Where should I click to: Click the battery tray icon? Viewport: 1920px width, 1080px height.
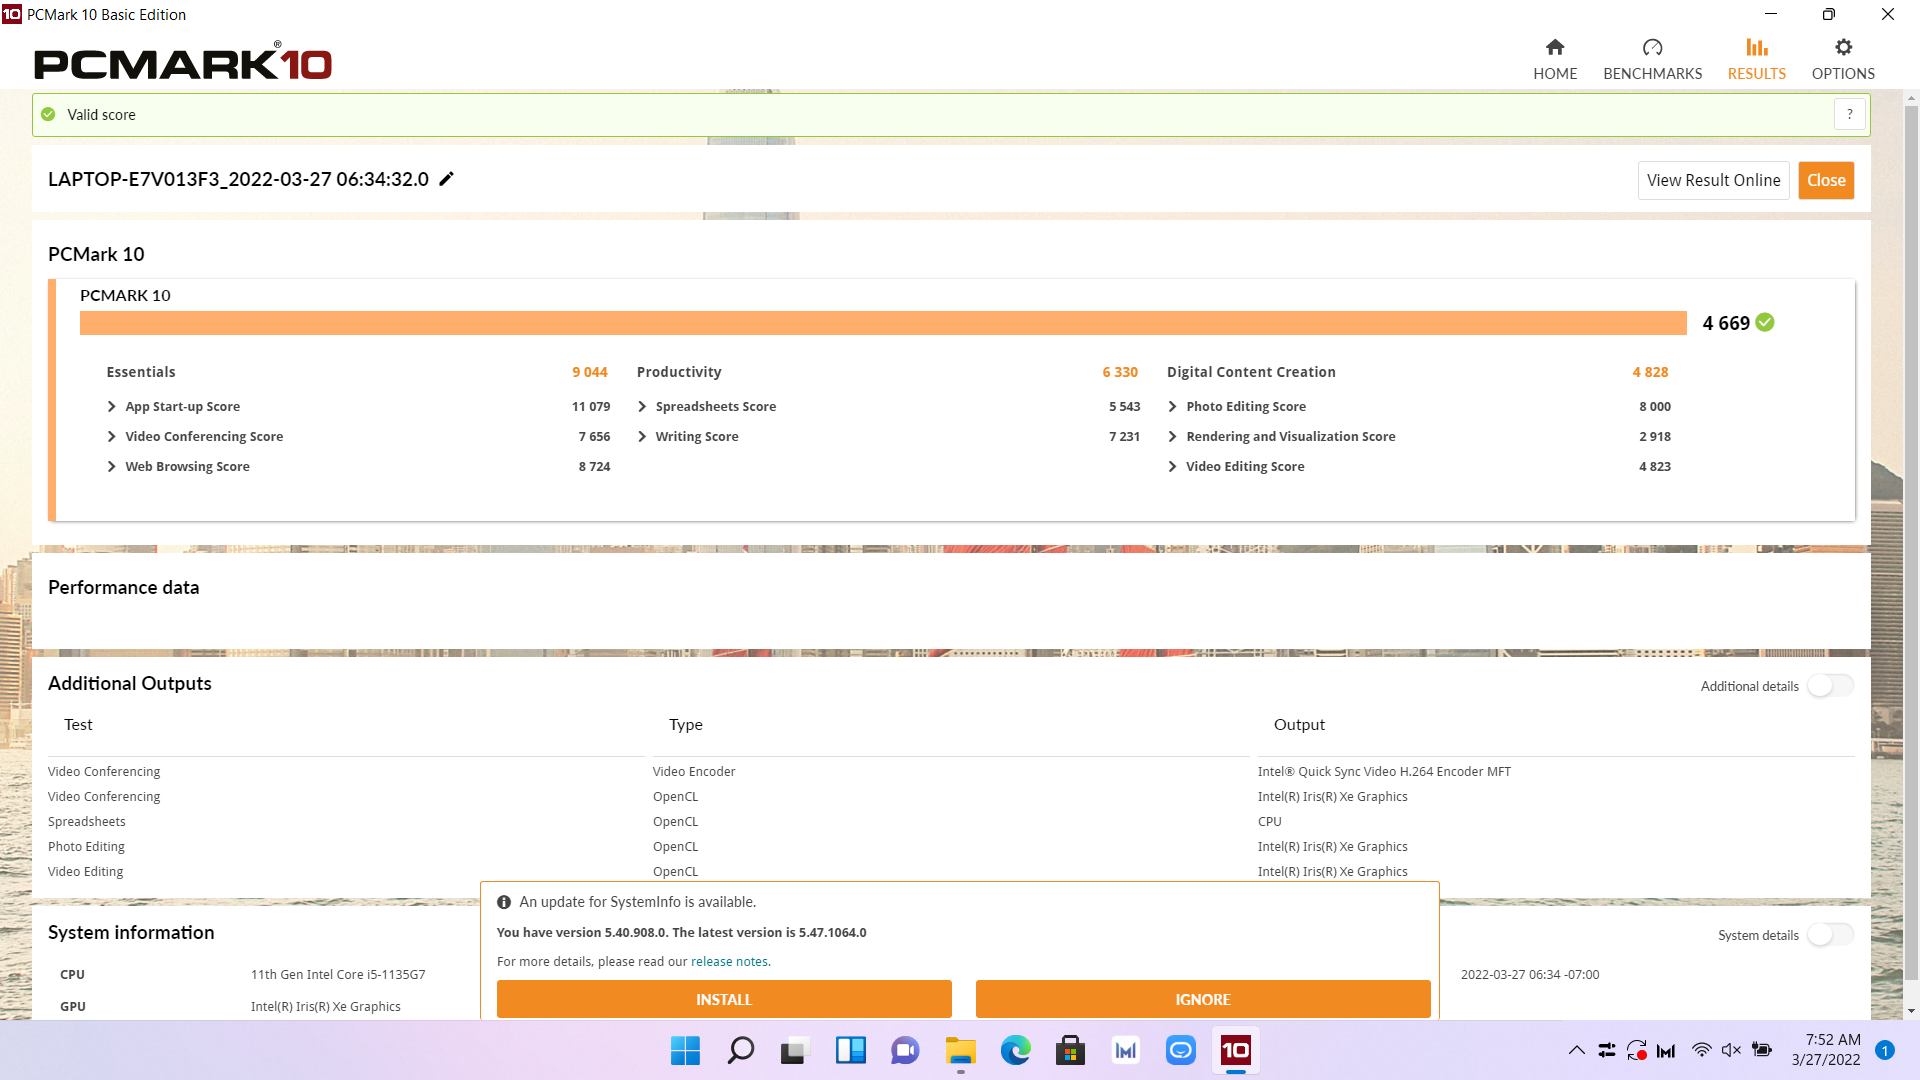click(1762, 1050)
